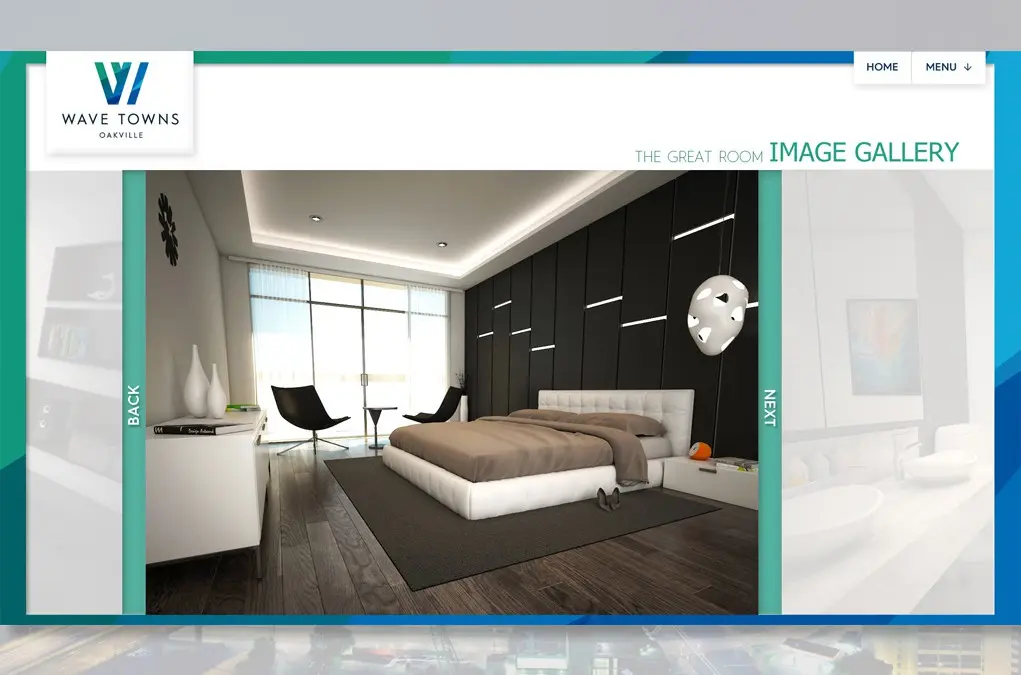1021x675 pixels.
Task: Expand the MENU dropdown
Action: point(949,67)
